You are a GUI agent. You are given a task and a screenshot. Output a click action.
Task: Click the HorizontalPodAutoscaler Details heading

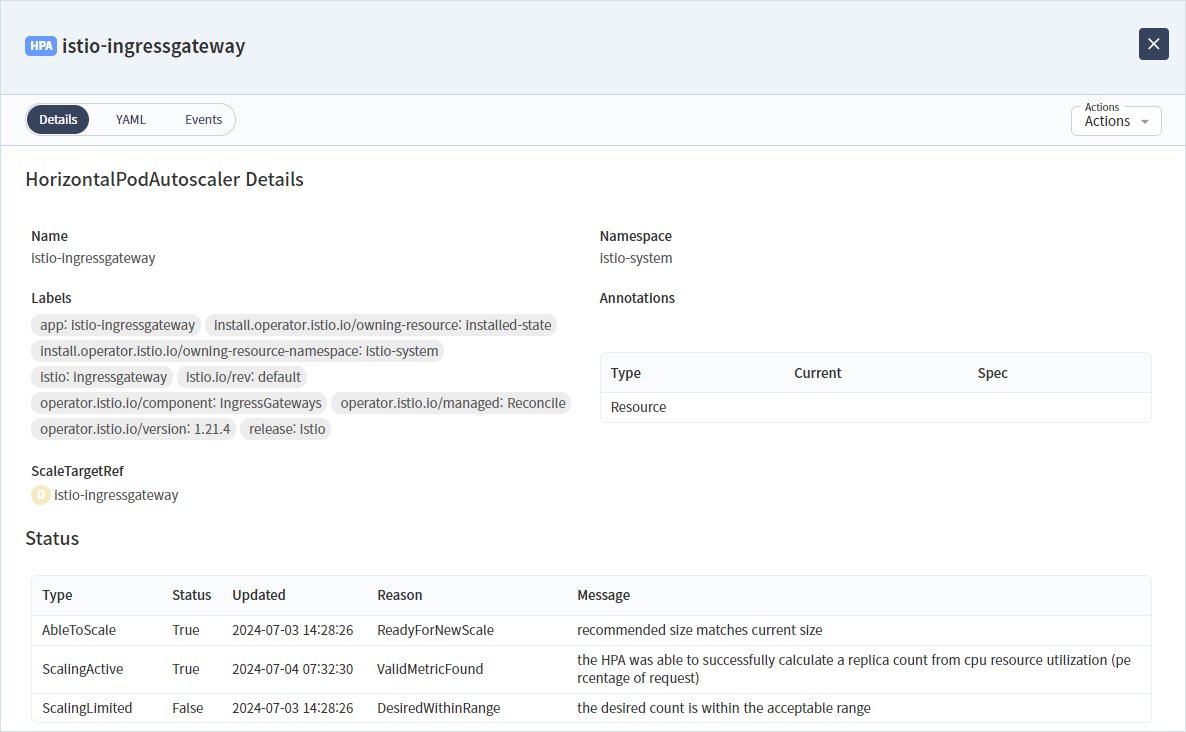pos(164,179)
